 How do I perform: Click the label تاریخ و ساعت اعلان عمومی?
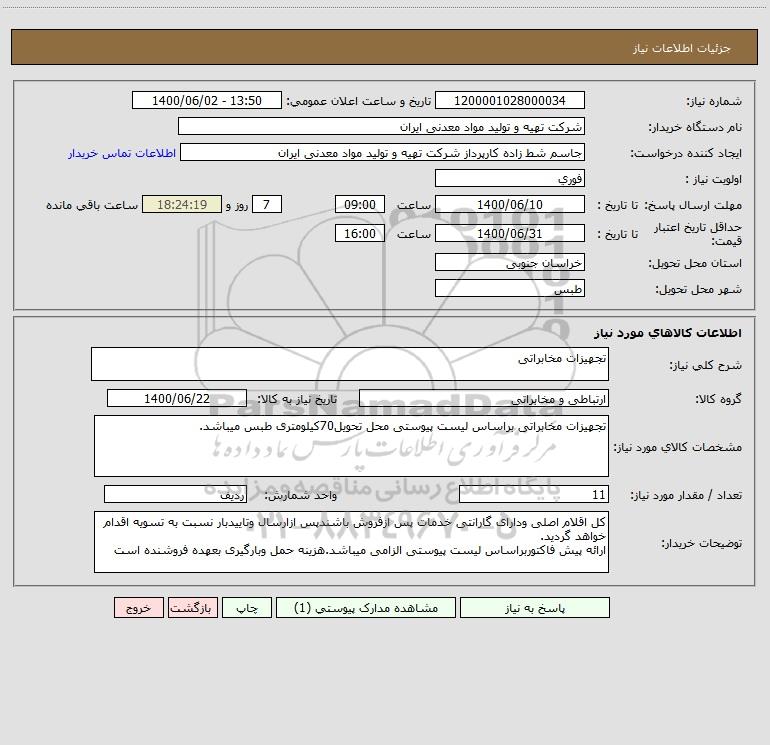(359, 102)
